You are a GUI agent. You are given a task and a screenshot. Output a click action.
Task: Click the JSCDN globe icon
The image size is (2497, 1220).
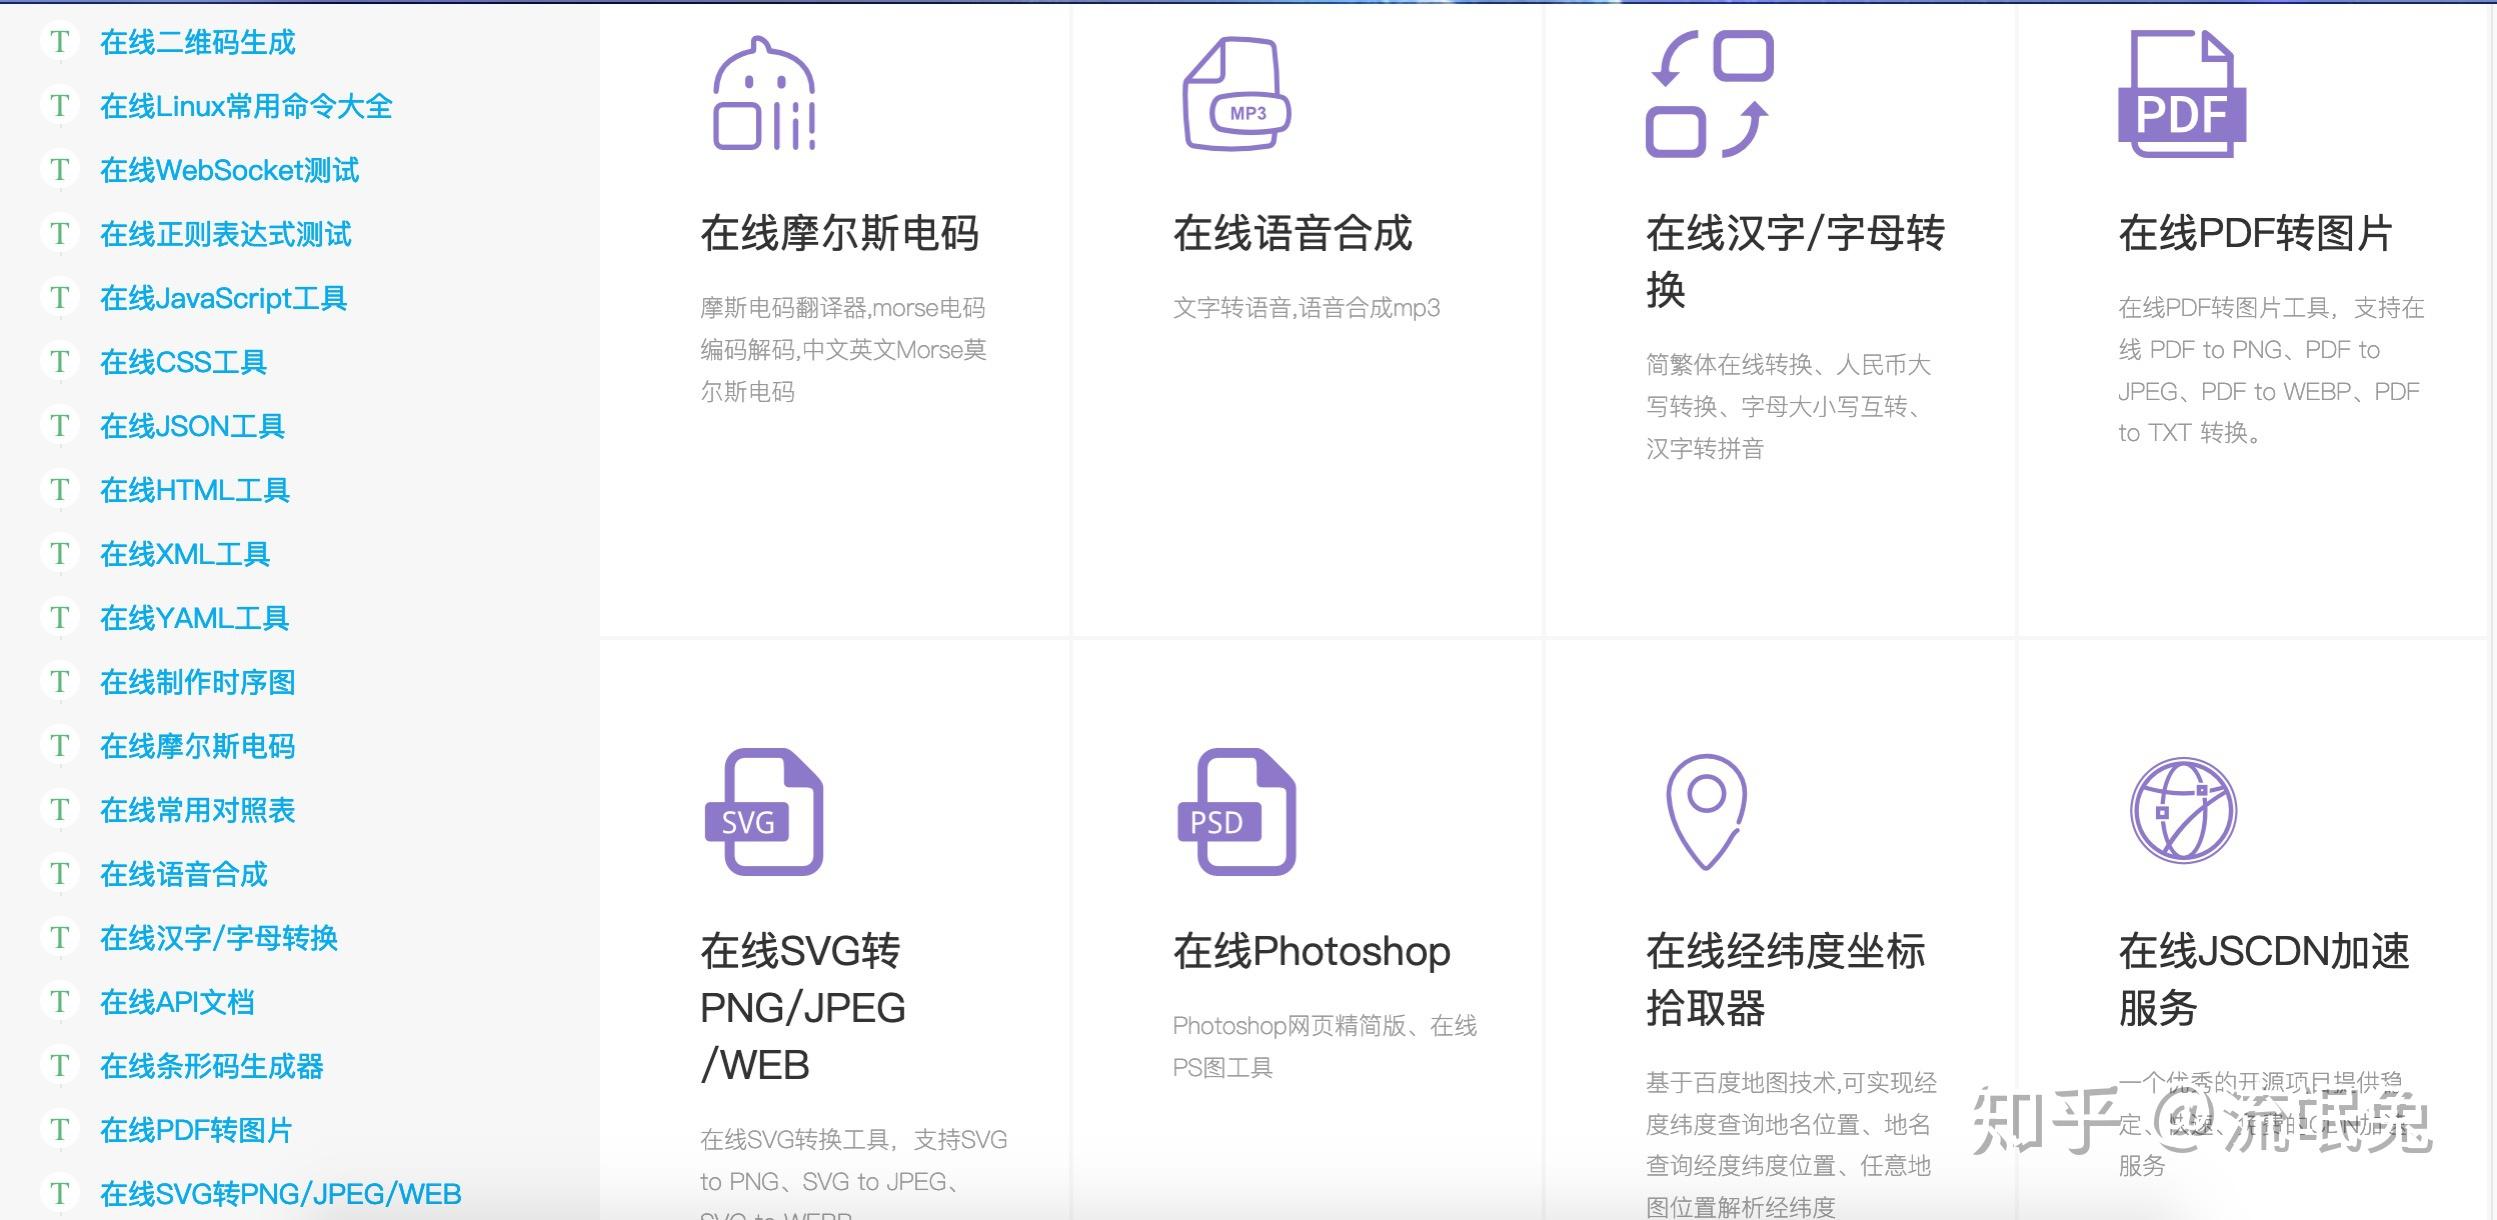pyautogui.click(x=2183, y=811)
